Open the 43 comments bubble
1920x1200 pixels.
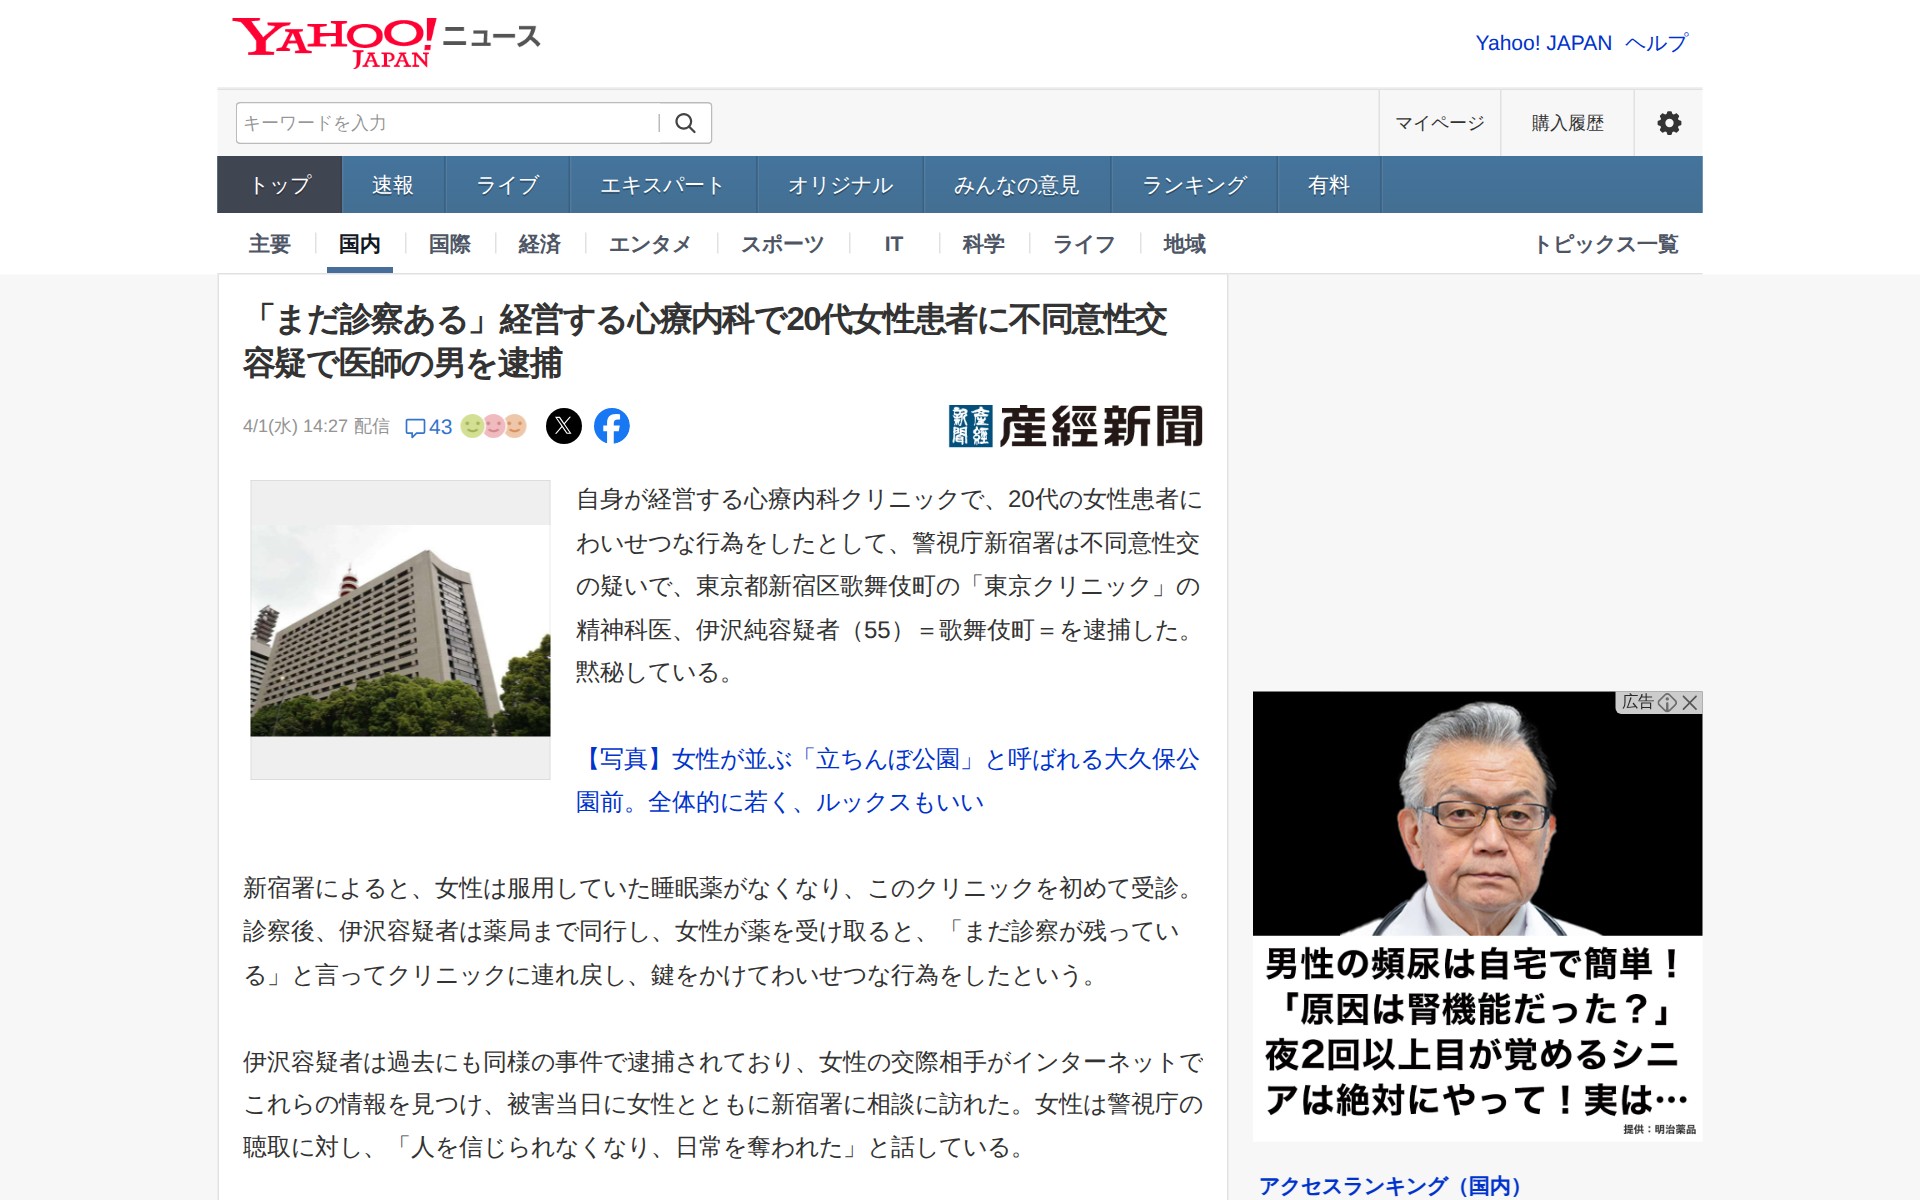[429, 427]
